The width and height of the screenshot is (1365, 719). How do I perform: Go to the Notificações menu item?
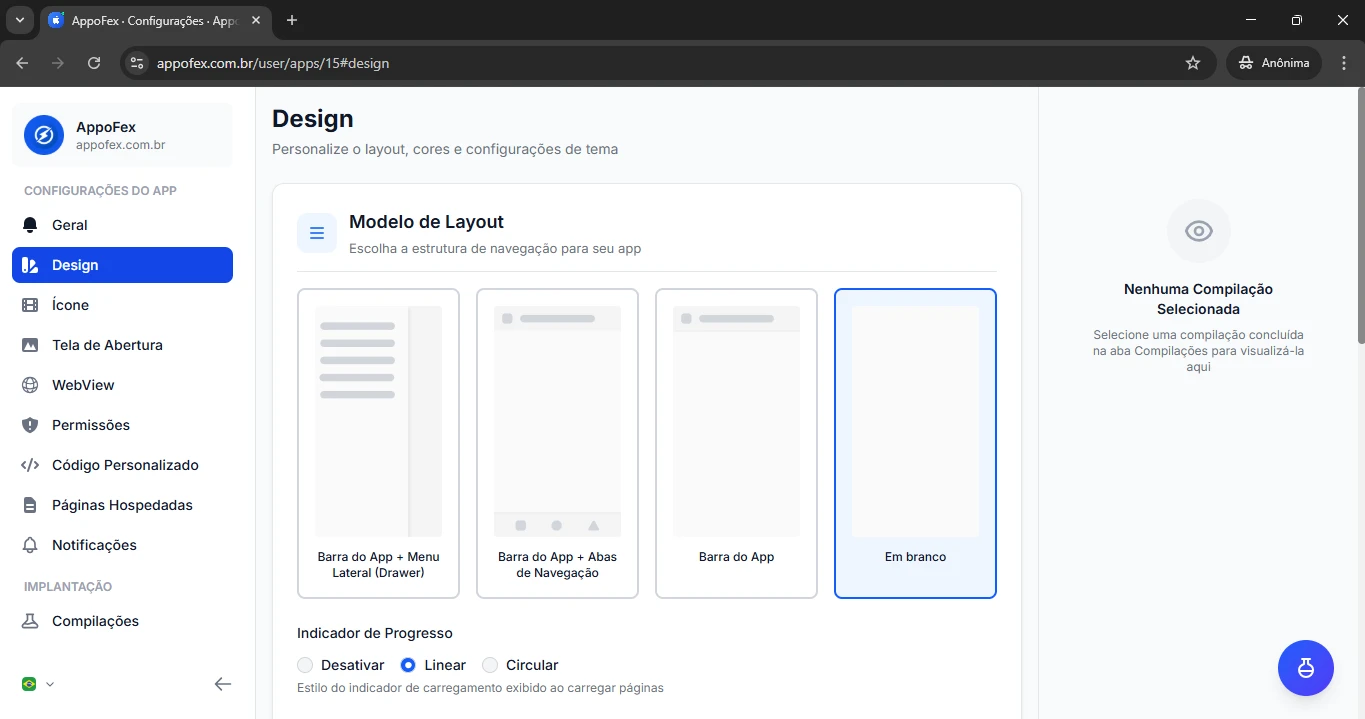coord(94,545)
